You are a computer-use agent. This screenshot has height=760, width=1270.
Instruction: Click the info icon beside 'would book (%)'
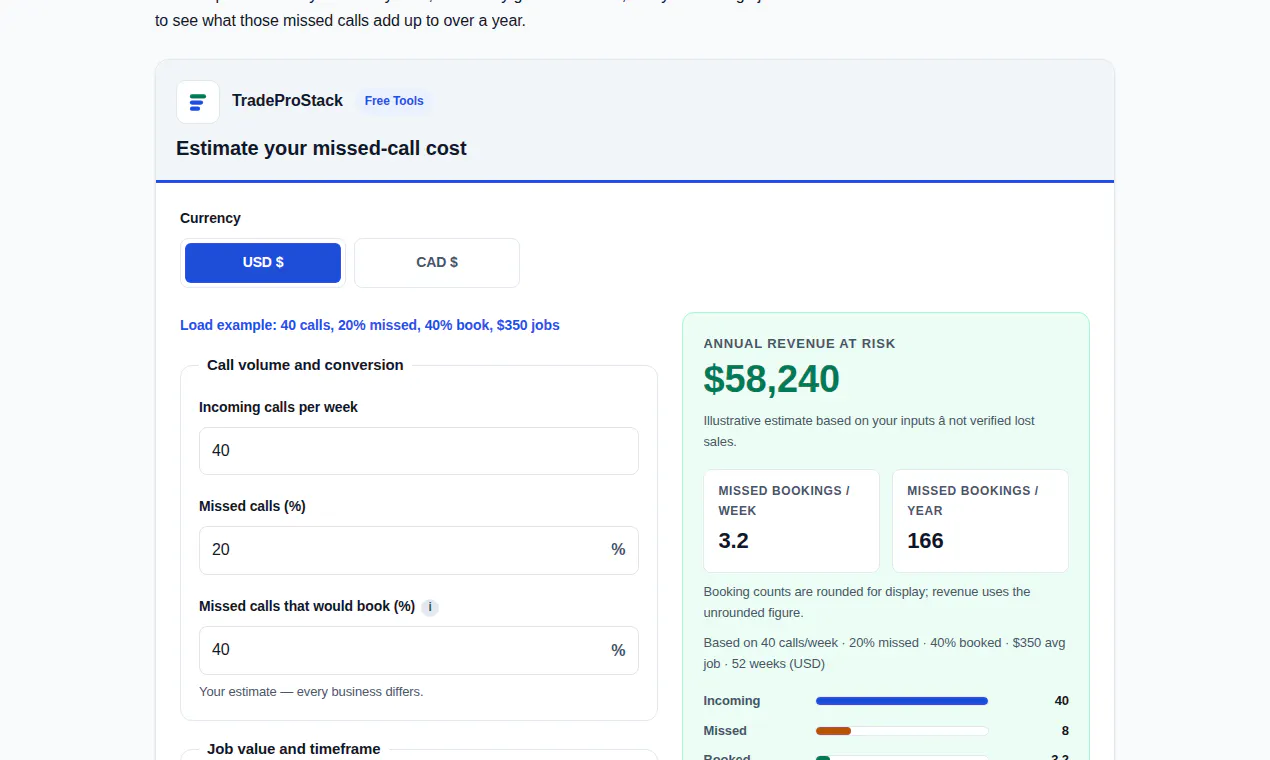[430, 607]
